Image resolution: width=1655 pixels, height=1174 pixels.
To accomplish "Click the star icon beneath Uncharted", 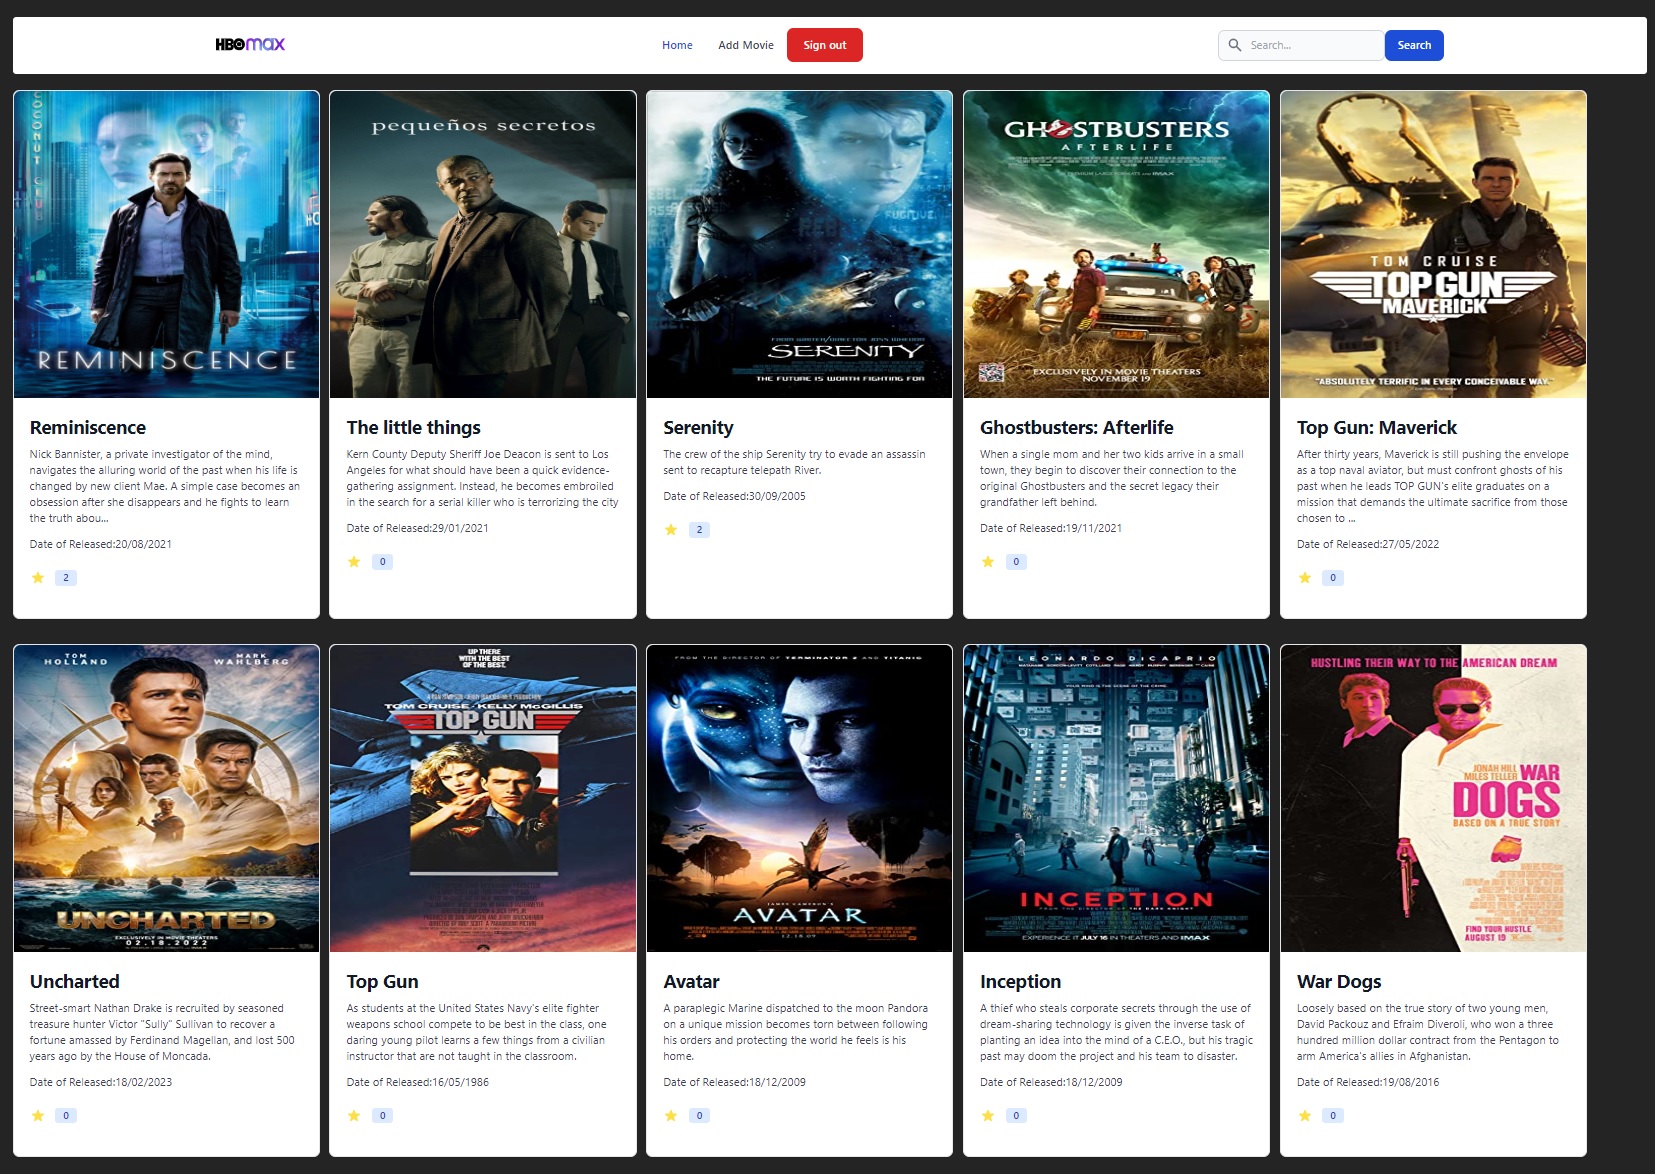I will (x=37, y=1115).
